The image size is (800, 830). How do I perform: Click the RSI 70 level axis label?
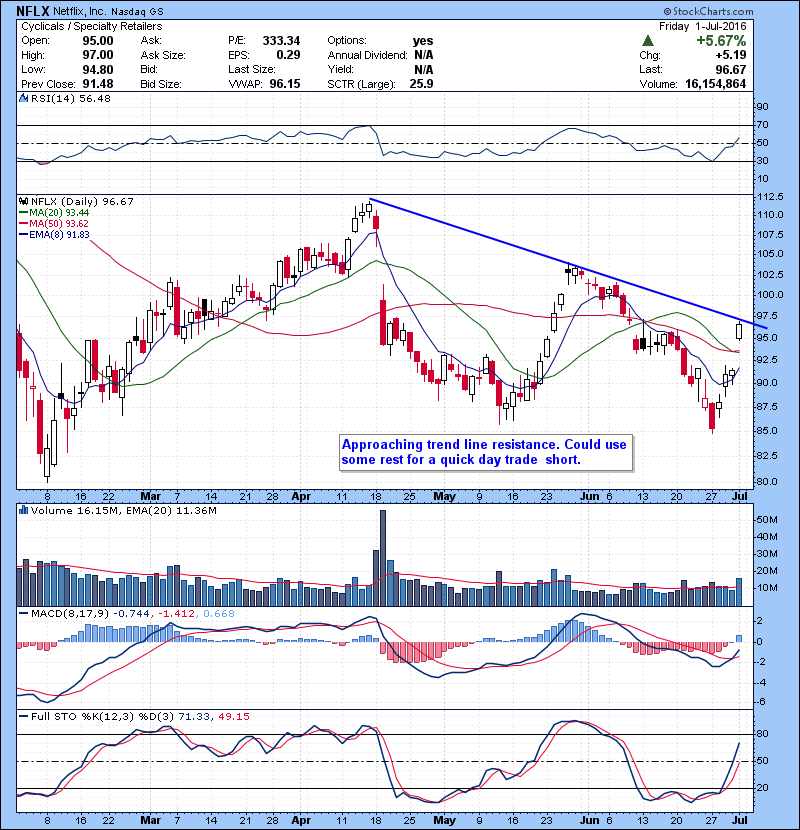[763, 125]
